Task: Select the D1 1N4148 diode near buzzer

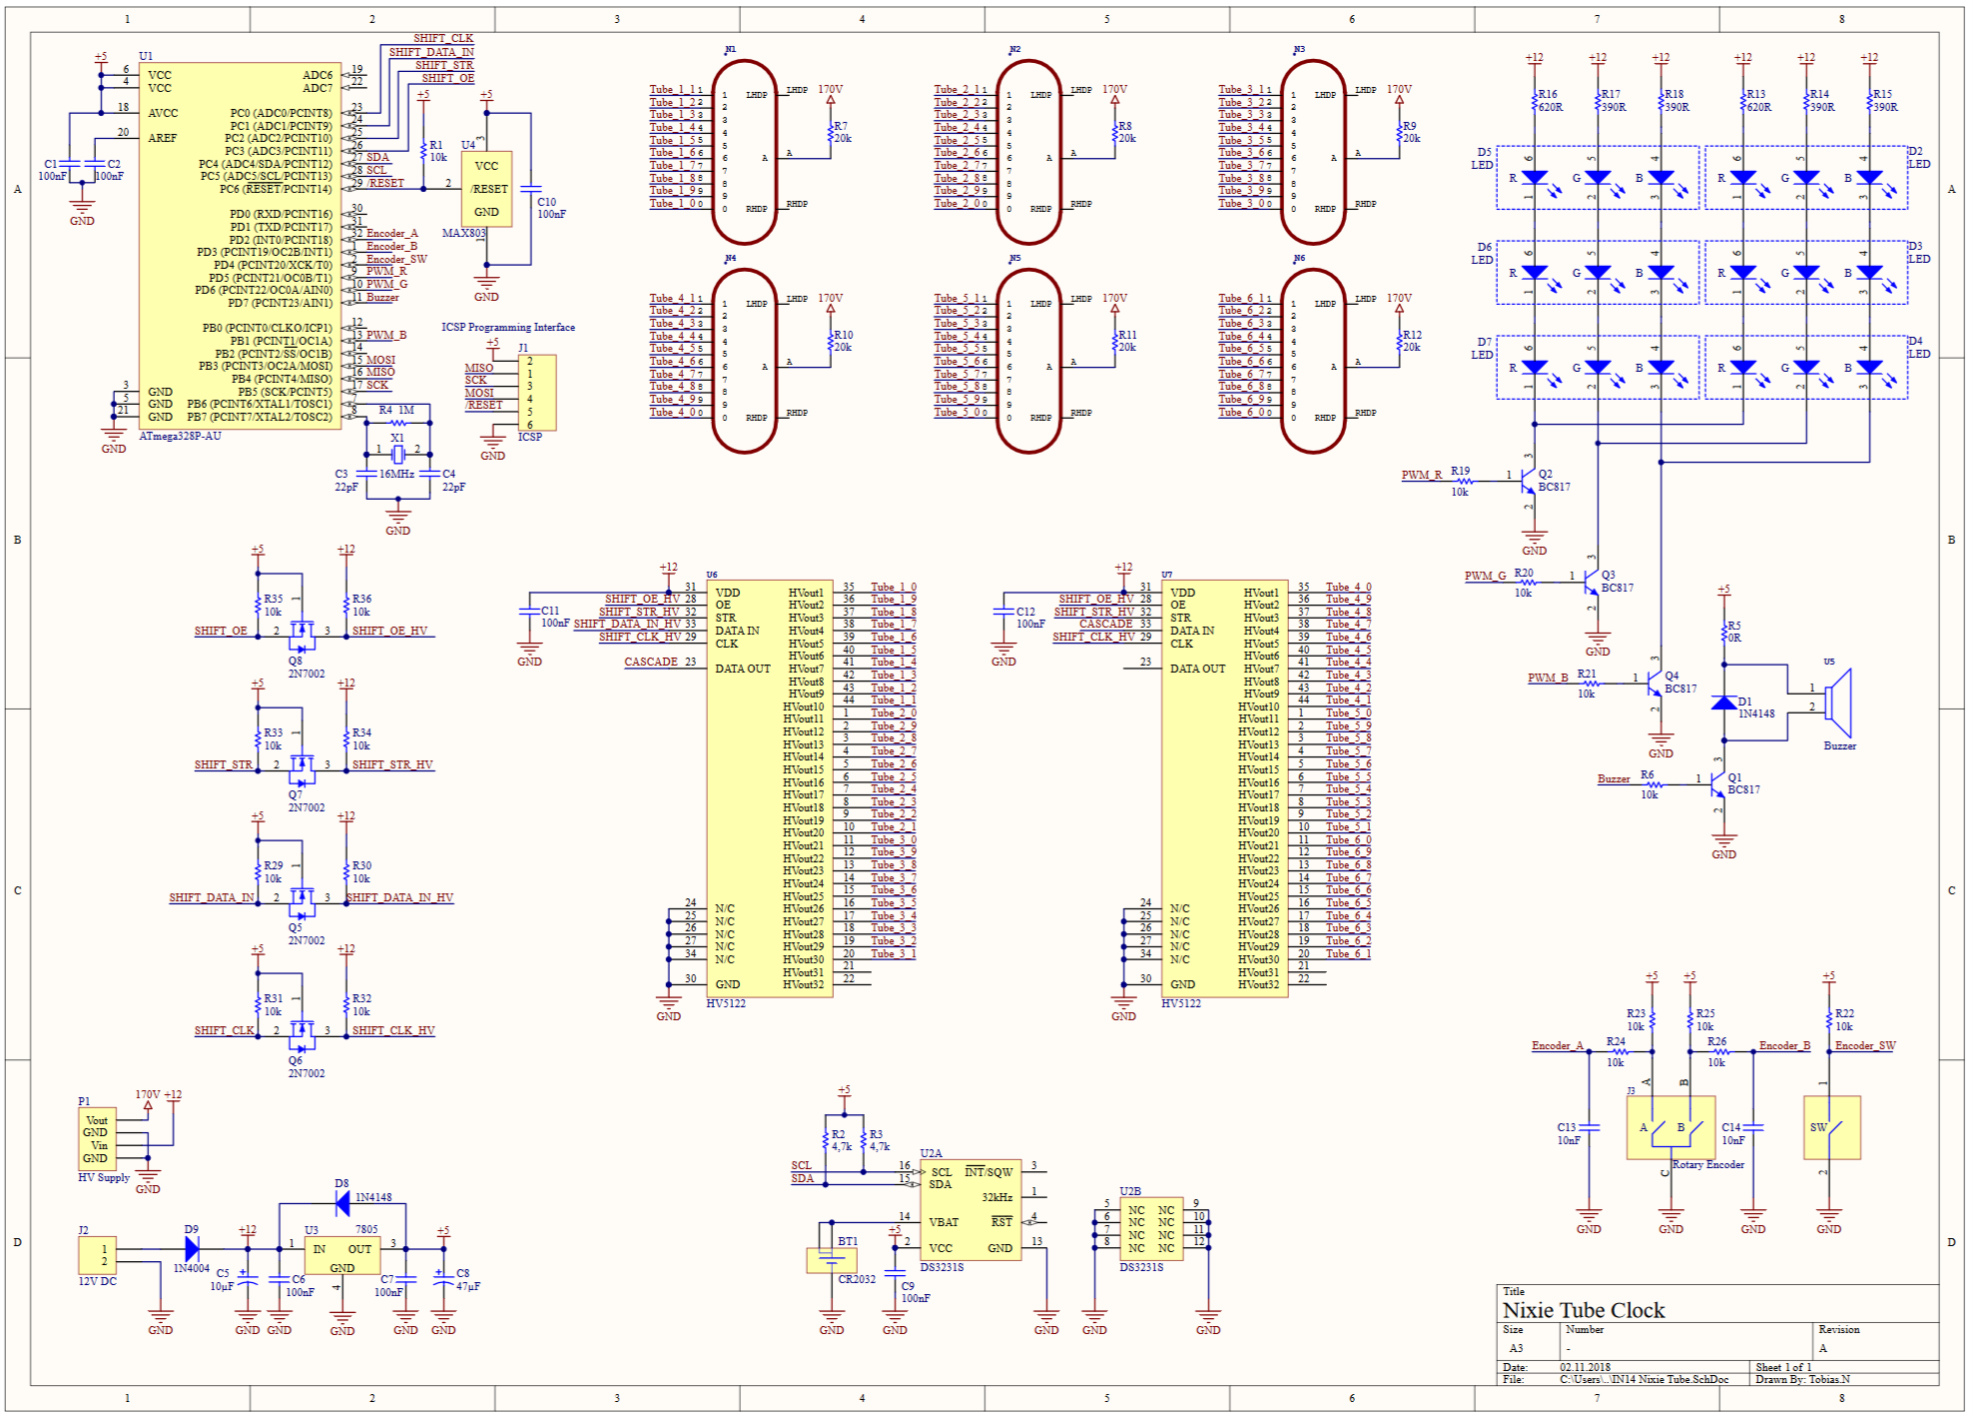Action: click(1723, 702)
